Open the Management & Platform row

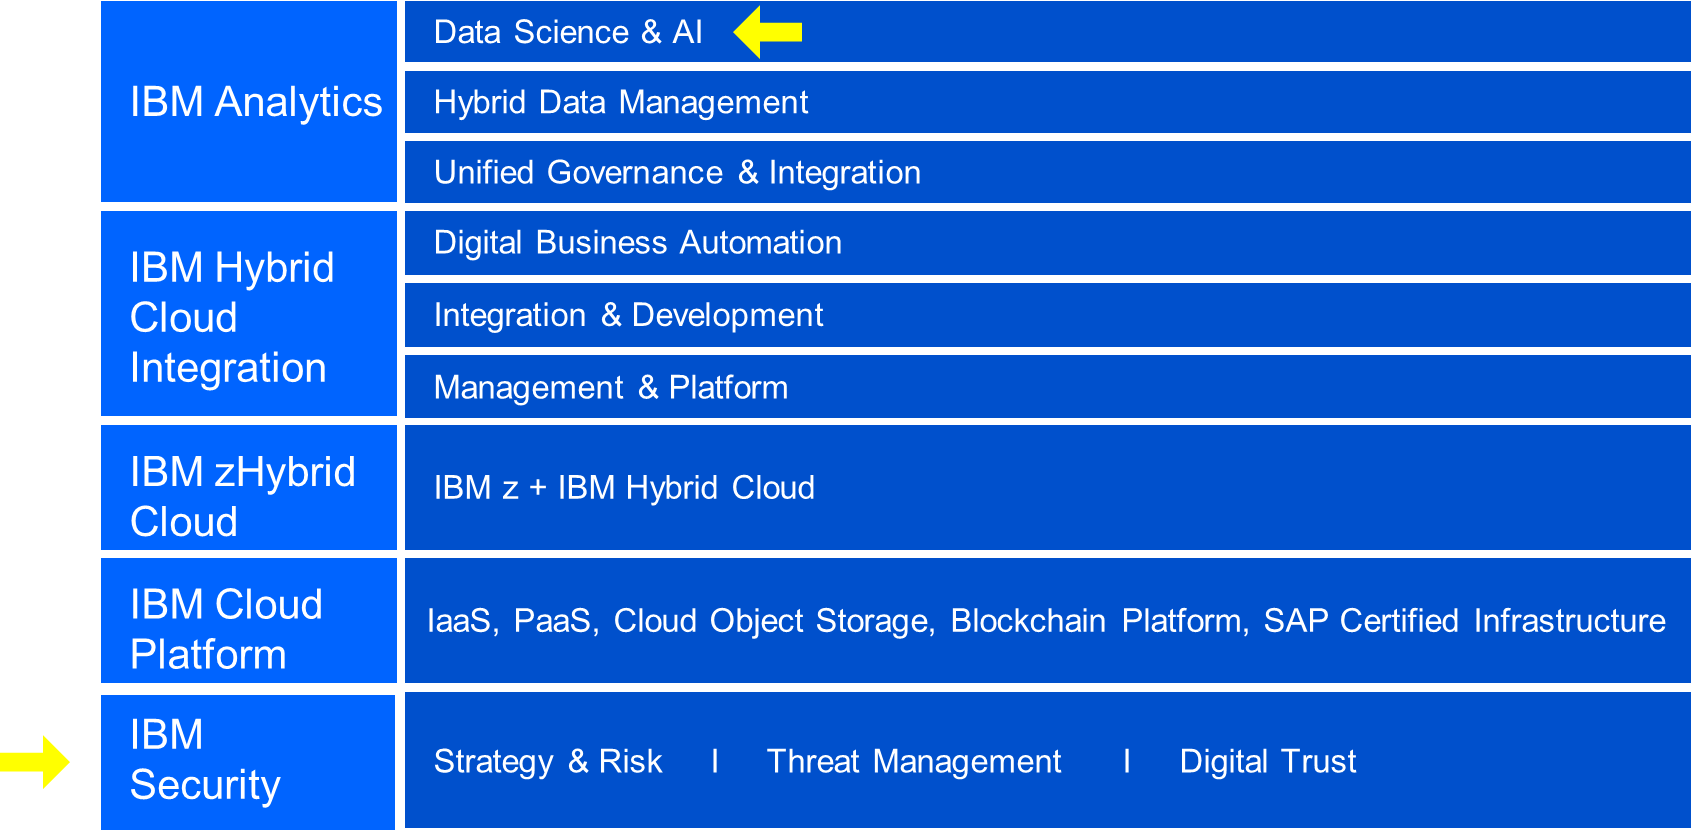tap(1047, 387)
